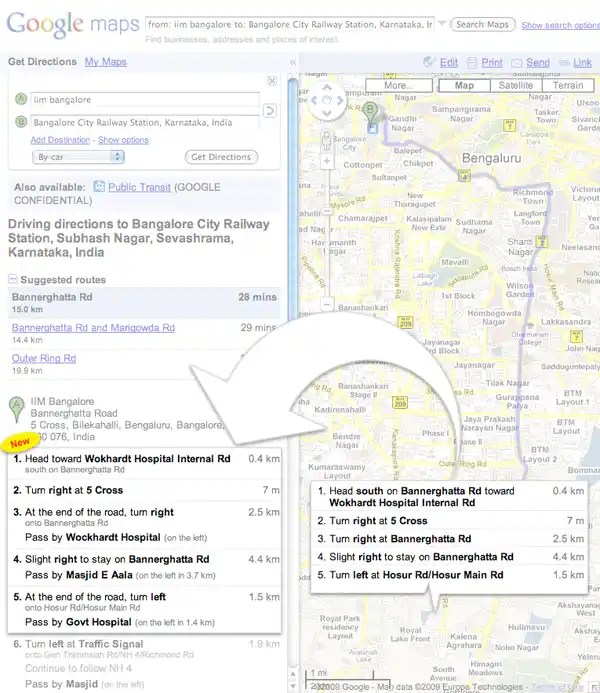600x693 pixels.
Task: Click step 3 At the end of road turn right
Action: (x=146, y=524)
